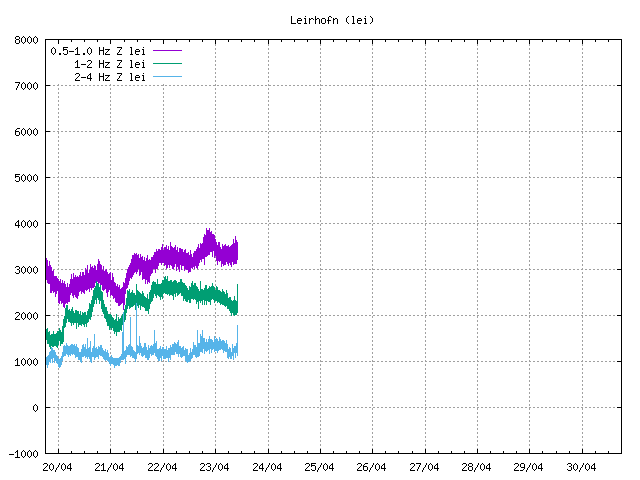Click y-axis label 8000
Viewport: 640px width, 480px height.
point(26,40)
